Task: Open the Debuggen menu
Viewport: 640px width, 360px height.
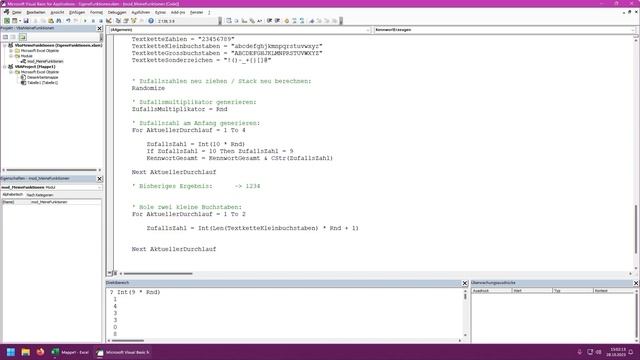Action: pyautogui.click(x=117, y=13)
